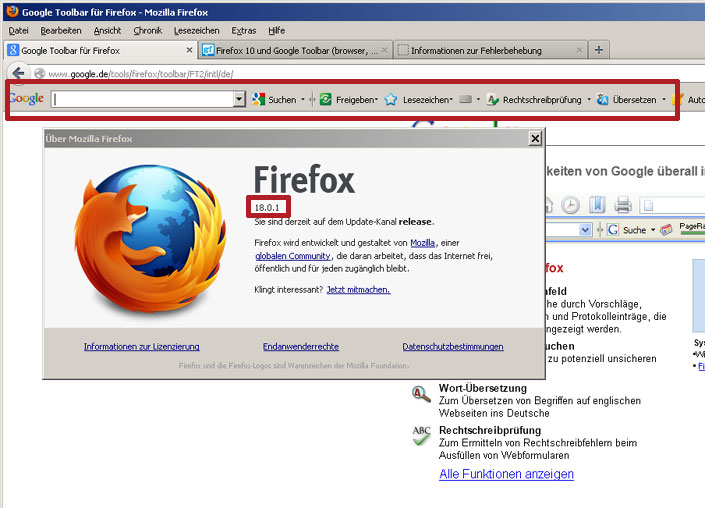Open the globalen Community link
Image resolution: width=705 pixels, height=508 pixels.
(293, 256)
